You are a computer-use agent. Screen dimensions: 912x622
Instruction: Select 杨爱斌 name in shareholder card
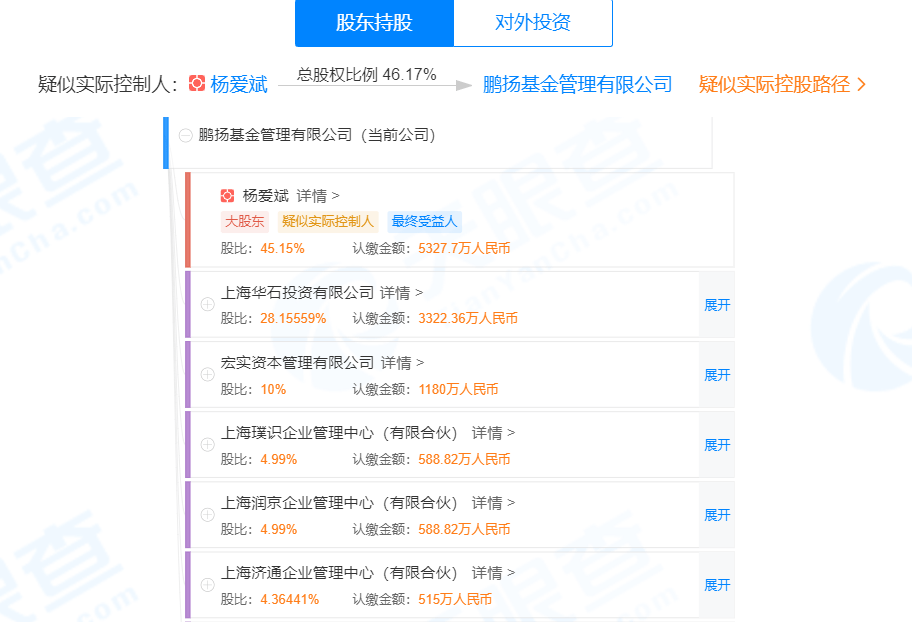265,196
